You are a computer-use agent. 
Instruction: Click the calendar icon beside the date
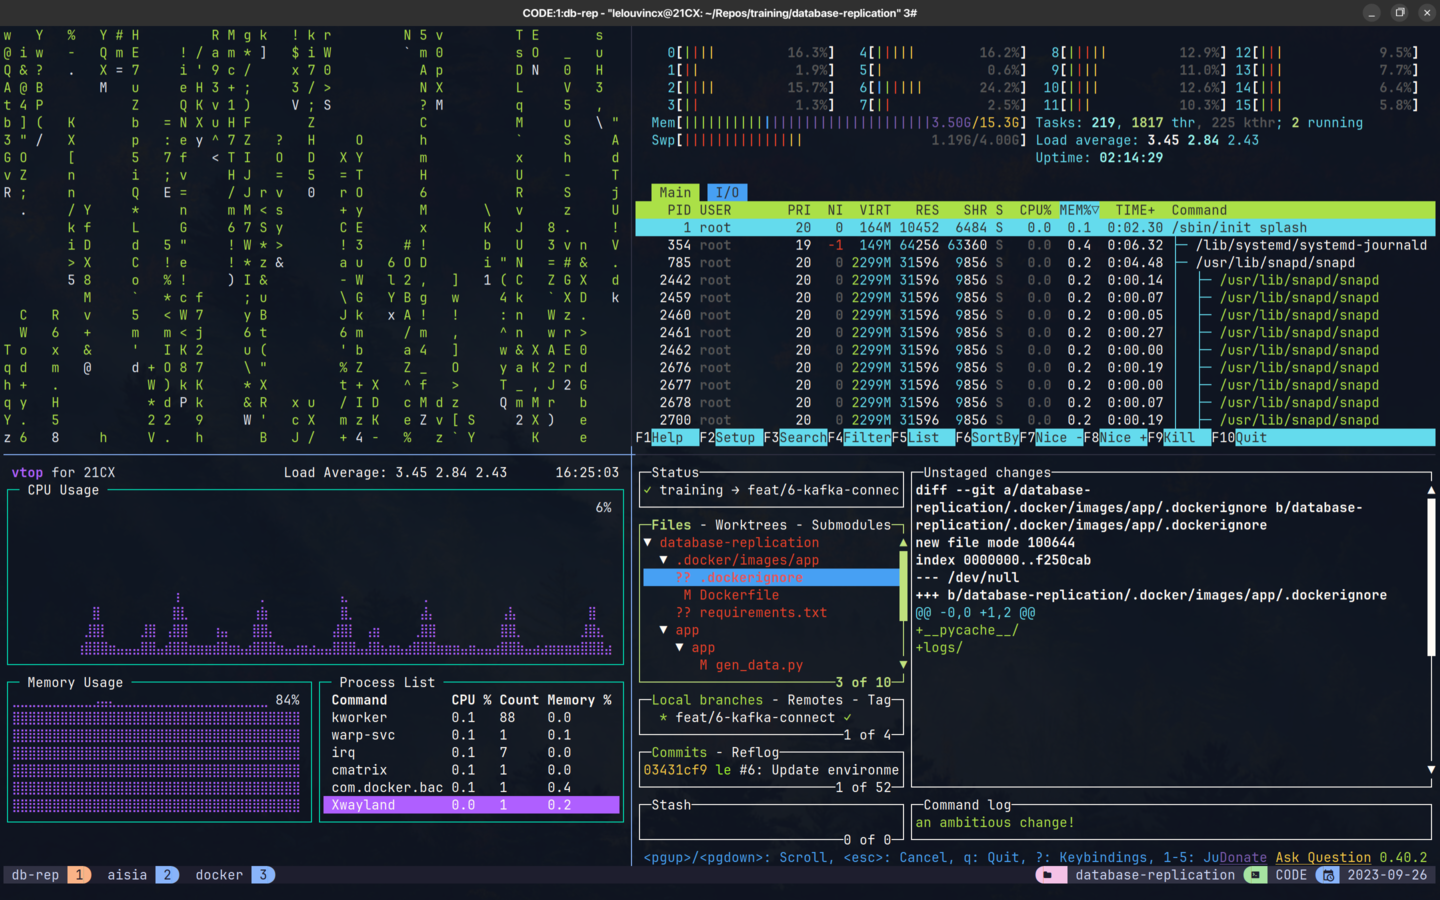[x=1327, y=875]
